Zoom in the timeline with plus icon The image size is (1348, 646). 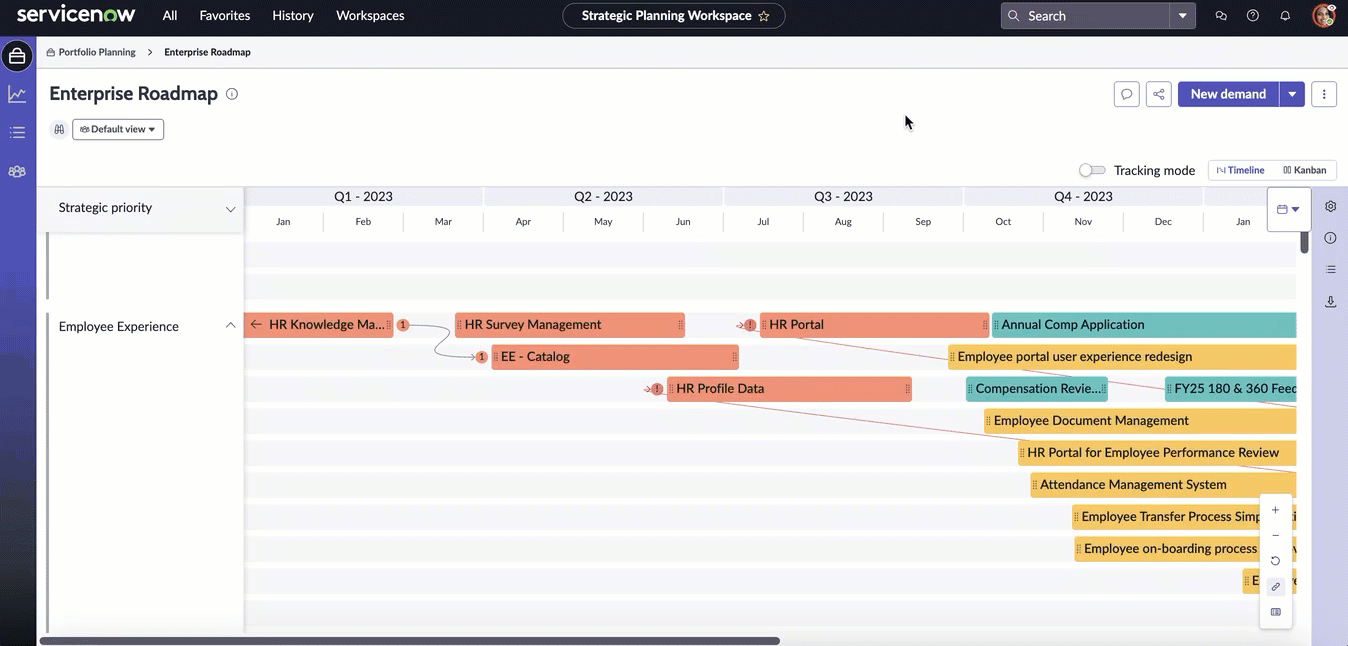[1275, 510]
